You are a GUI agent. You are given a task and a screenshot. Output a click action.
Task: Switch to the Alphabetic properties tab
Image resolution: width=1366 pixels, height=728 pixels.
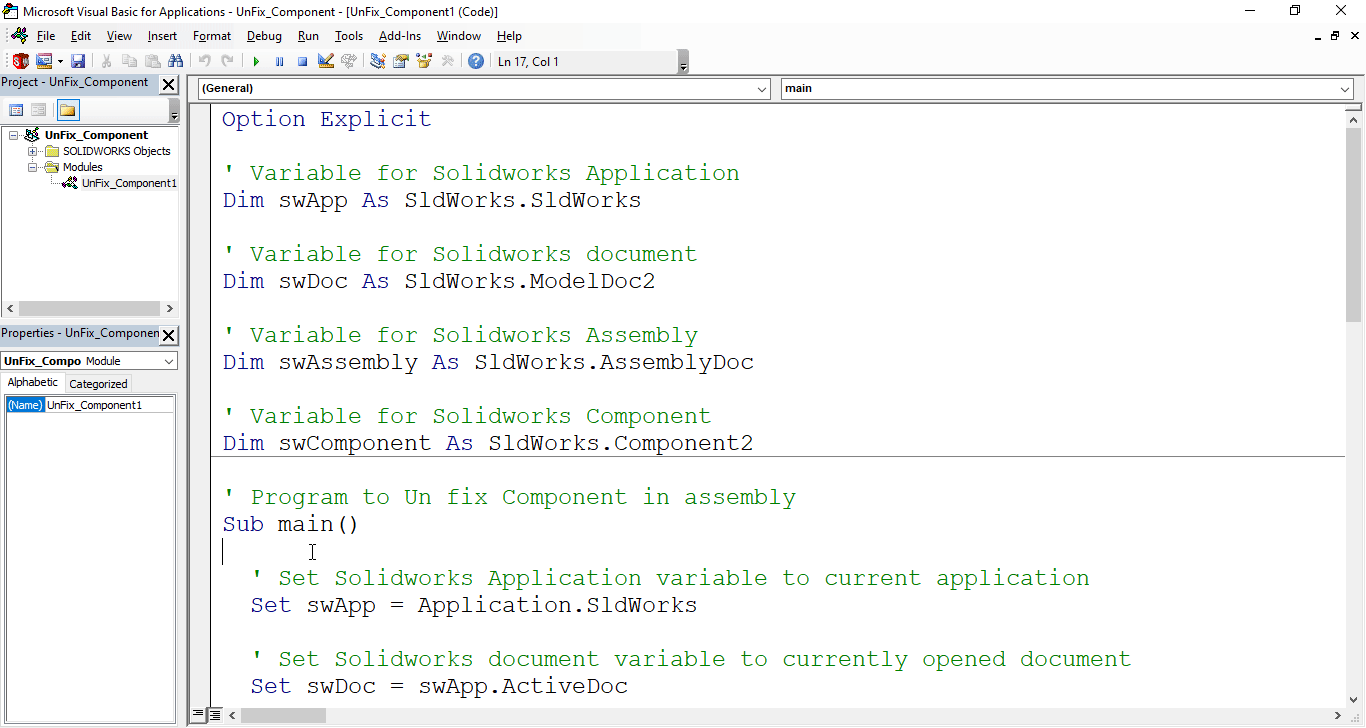pyautogui.click(x=33, y=383)
